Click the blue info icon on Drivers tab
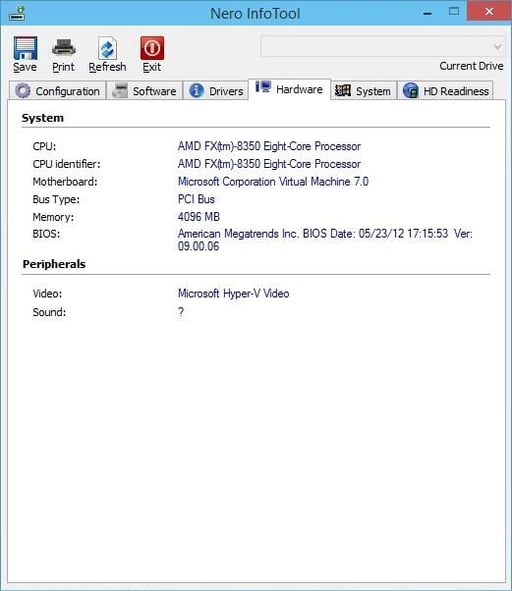Image resolution: width=512 pixels, height=591 pixels. click(196, 90)
